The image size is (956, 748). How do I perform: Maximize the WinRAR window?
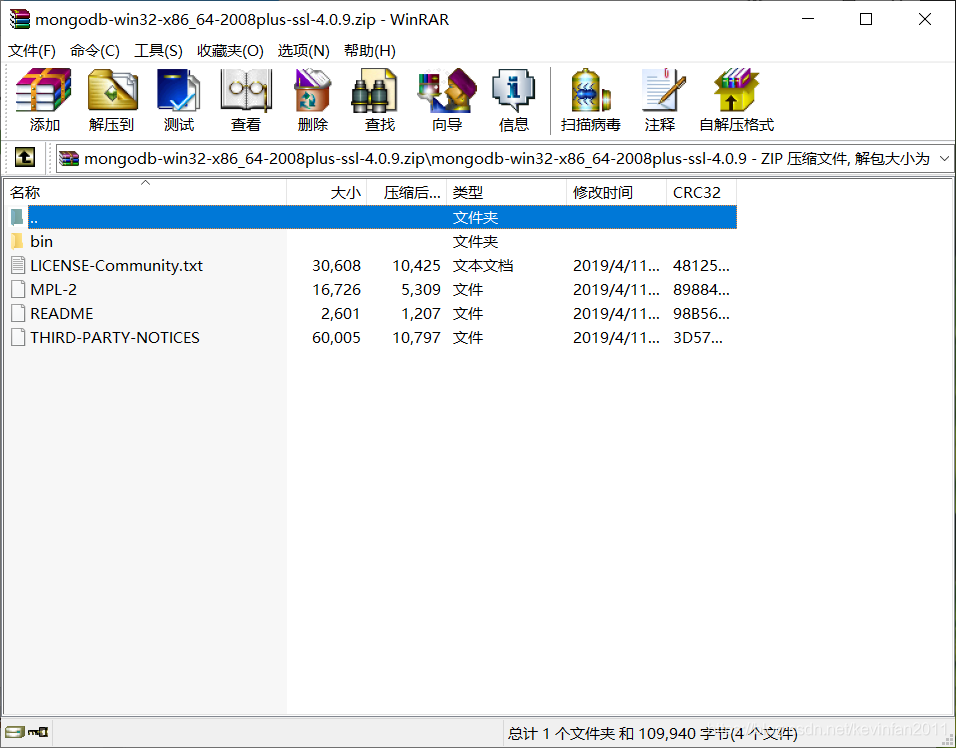866,19
